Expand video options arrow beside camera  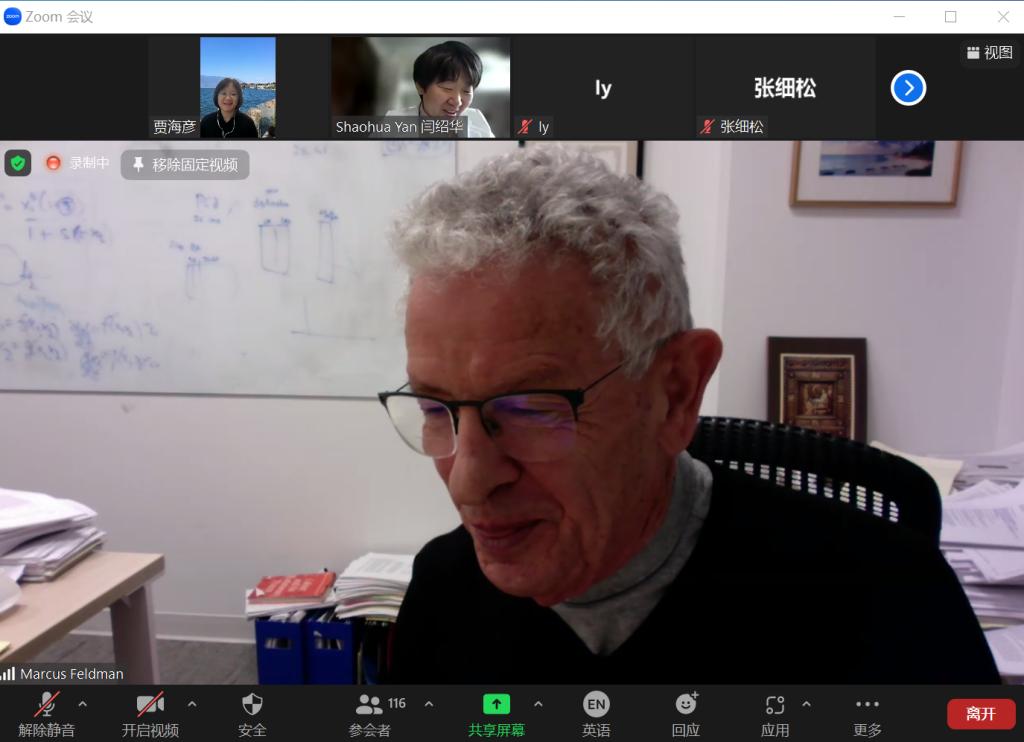192,704
